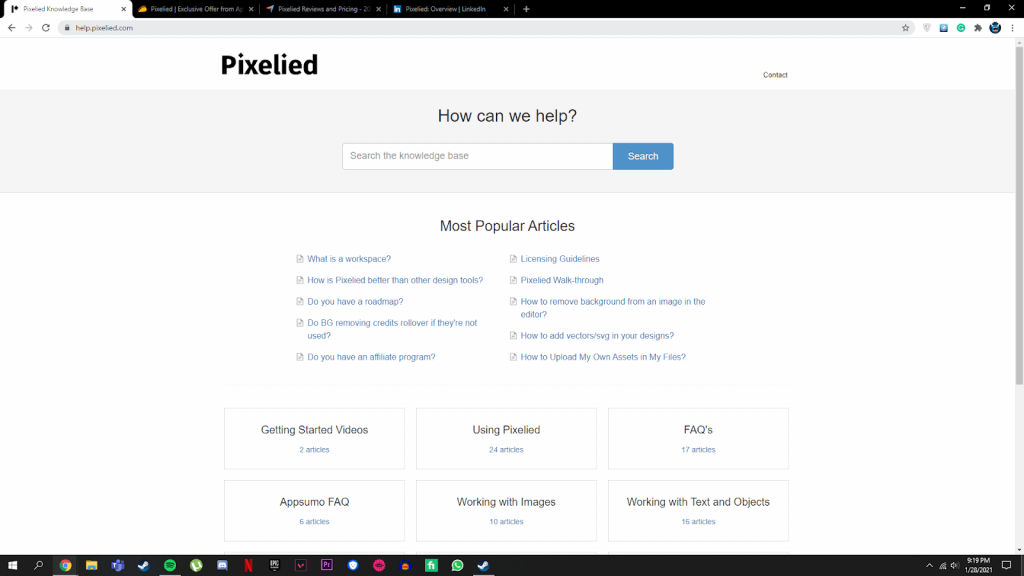Viewport: 1024px width, 576px height.
Task: Switch to the Pixelied Reviews and Pricing tab
Action: tap(318, 9)
